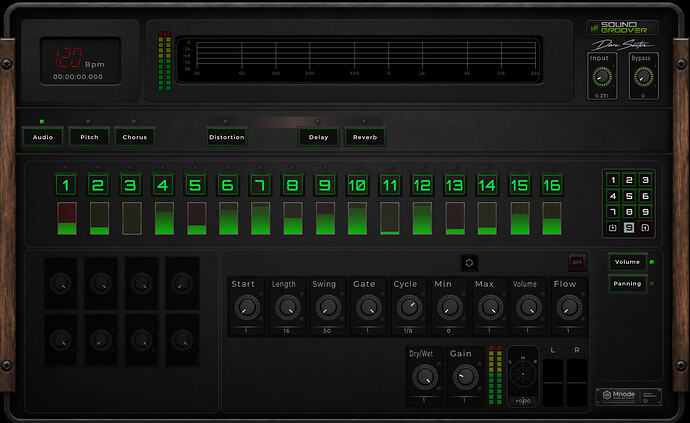Select the Volume mode button

click(x=628, y=262)
